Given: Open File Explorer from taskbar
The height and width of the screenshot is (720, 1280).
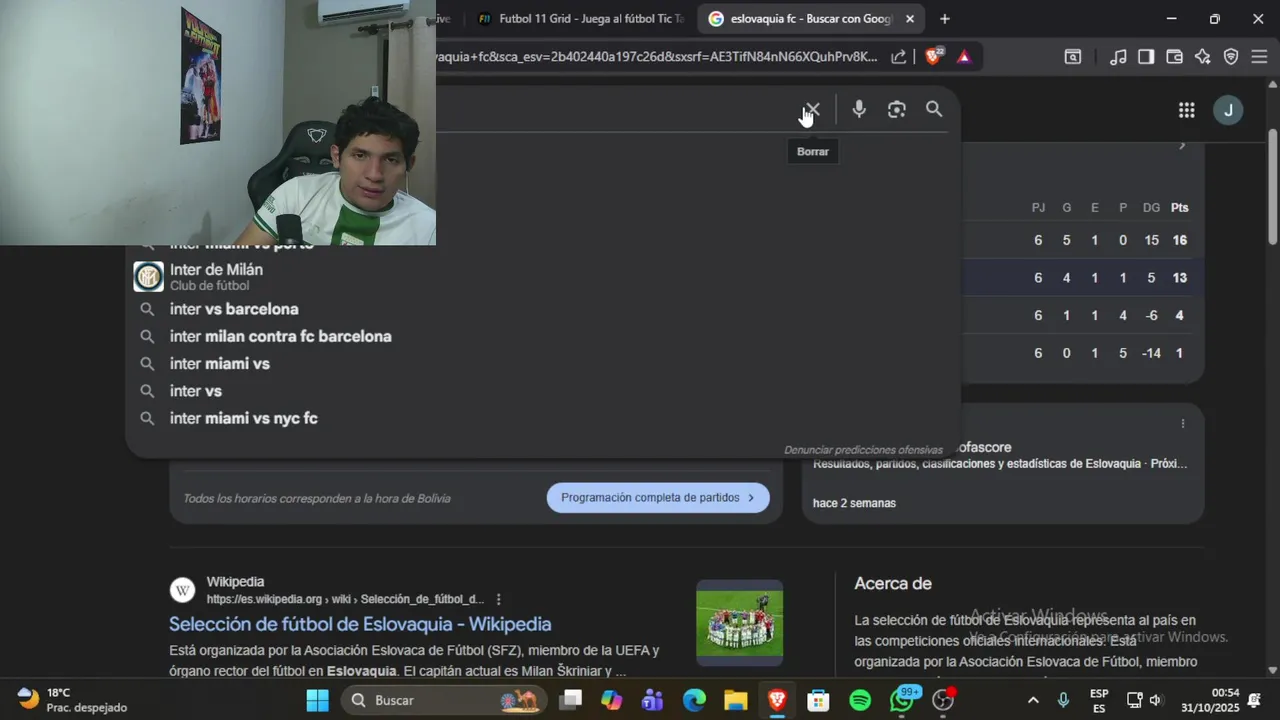Looking at the screenshot, I should click(x=735, y=700).
